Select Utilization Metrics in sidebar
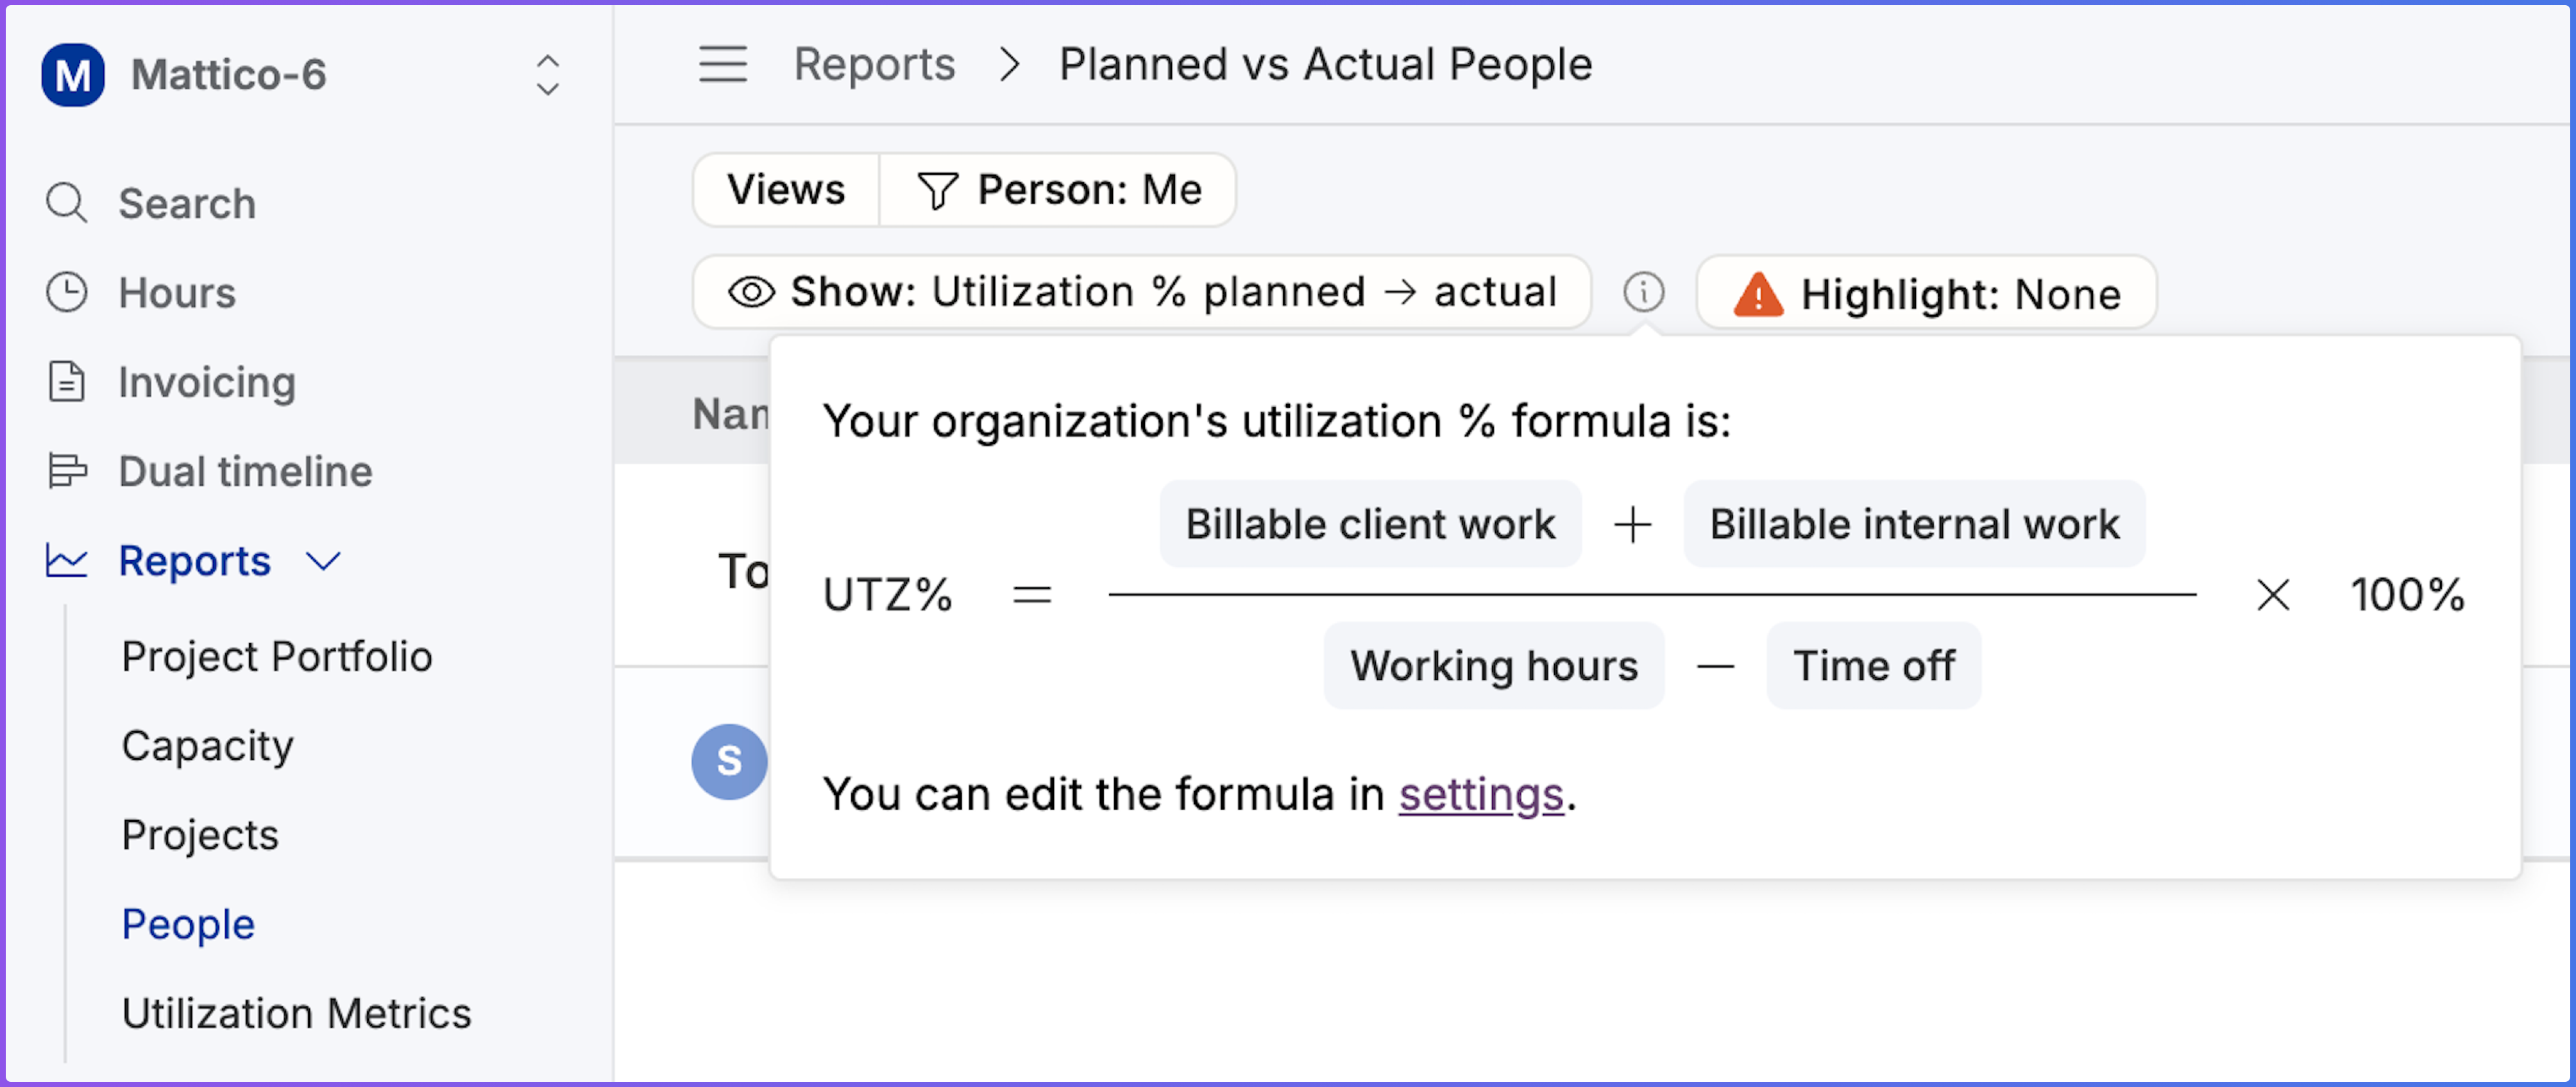 click(x=296, y=1013)
